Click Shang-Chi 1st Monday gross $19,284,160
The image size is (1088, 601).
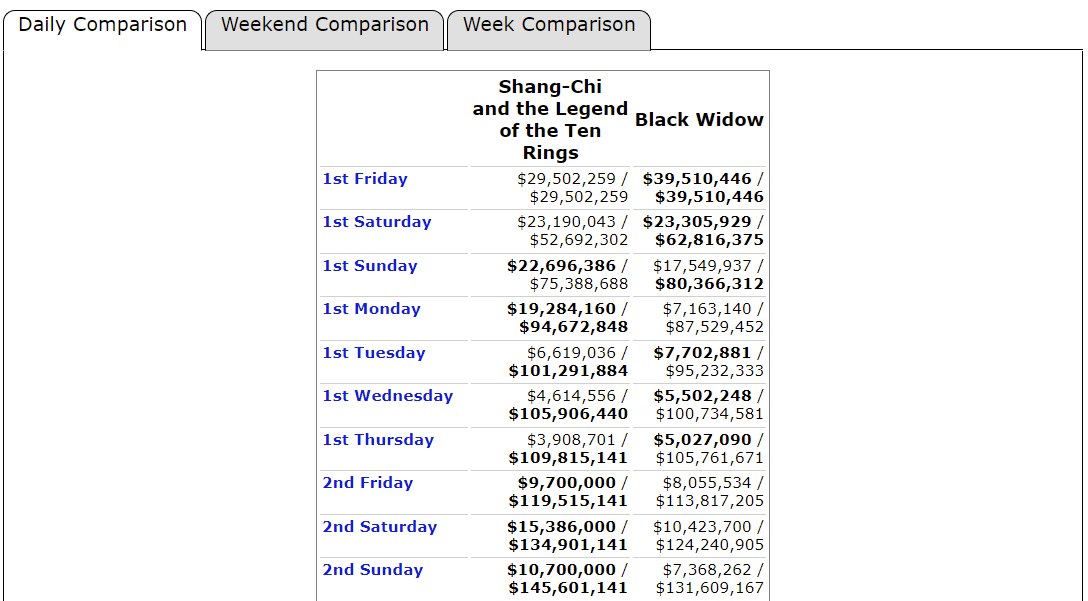click(561, 309)
